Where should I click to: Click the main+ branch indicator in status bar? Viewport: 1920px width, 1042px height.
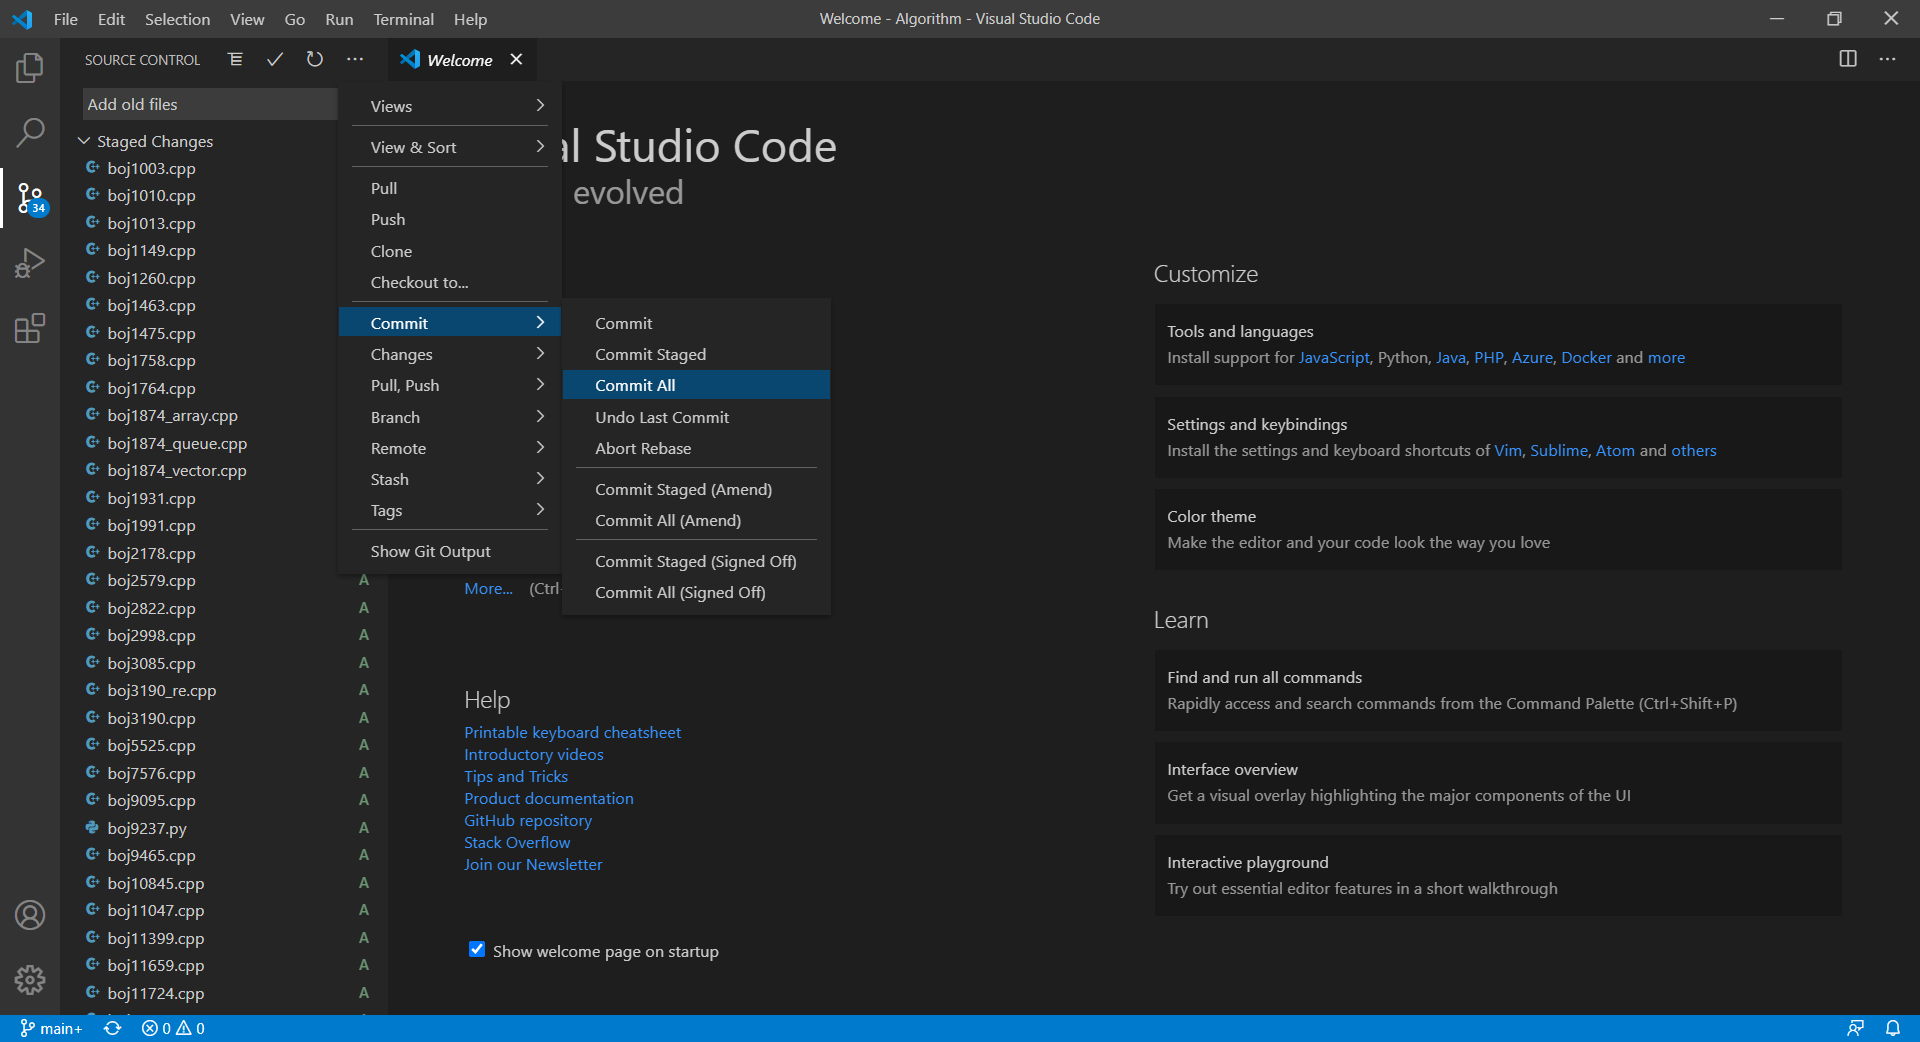click(51, 1028)
